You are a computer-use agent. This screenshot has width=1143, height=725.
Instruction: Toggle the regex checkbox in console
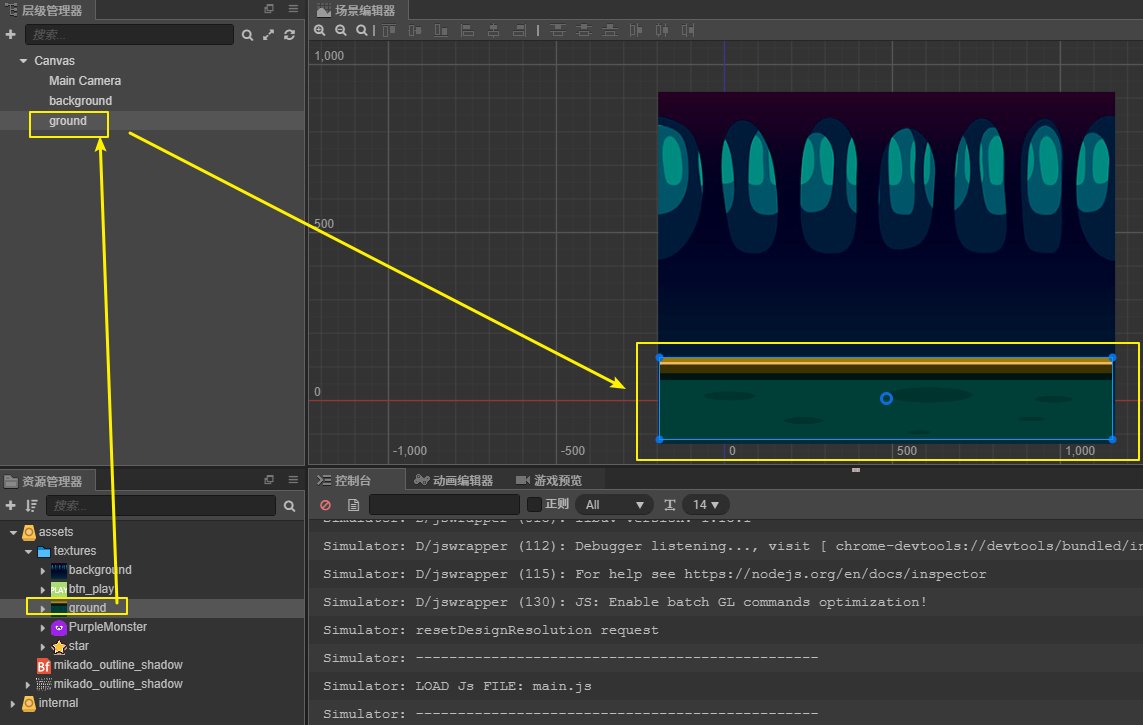(534, 504)
